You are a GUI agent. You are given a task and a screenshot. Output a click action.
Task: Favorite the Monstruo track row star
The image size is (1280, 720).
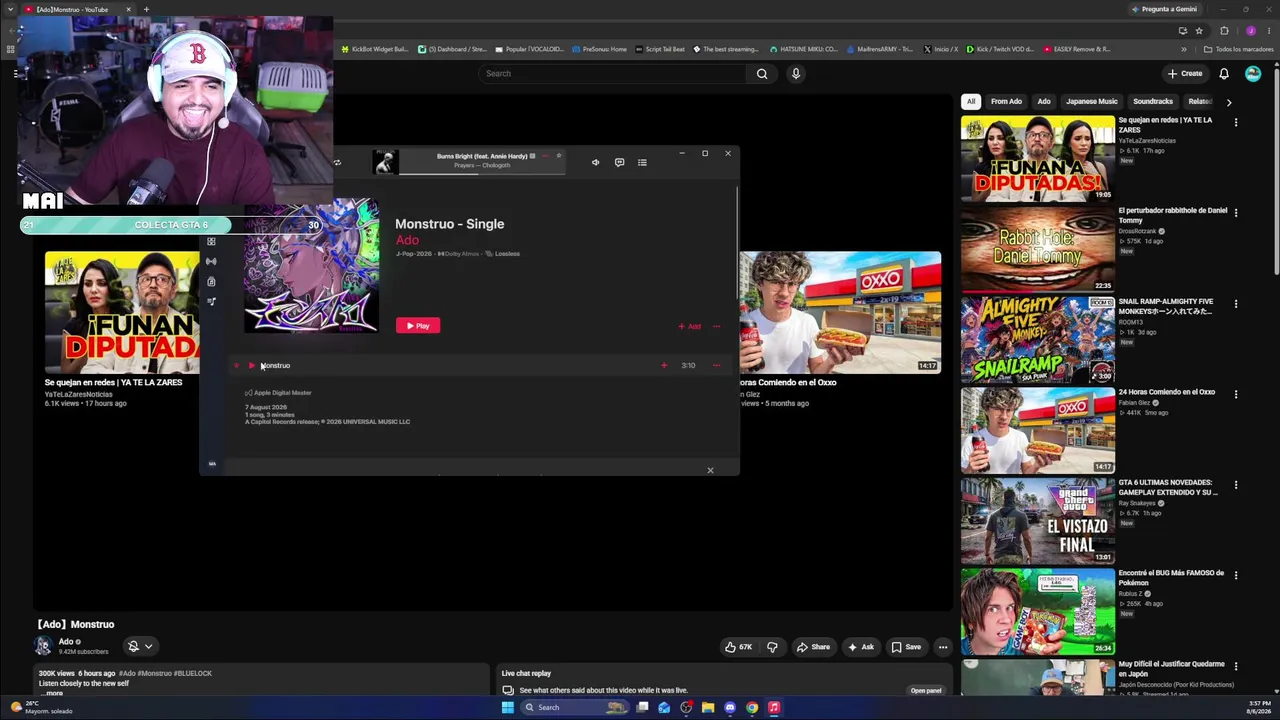point(236,365)
